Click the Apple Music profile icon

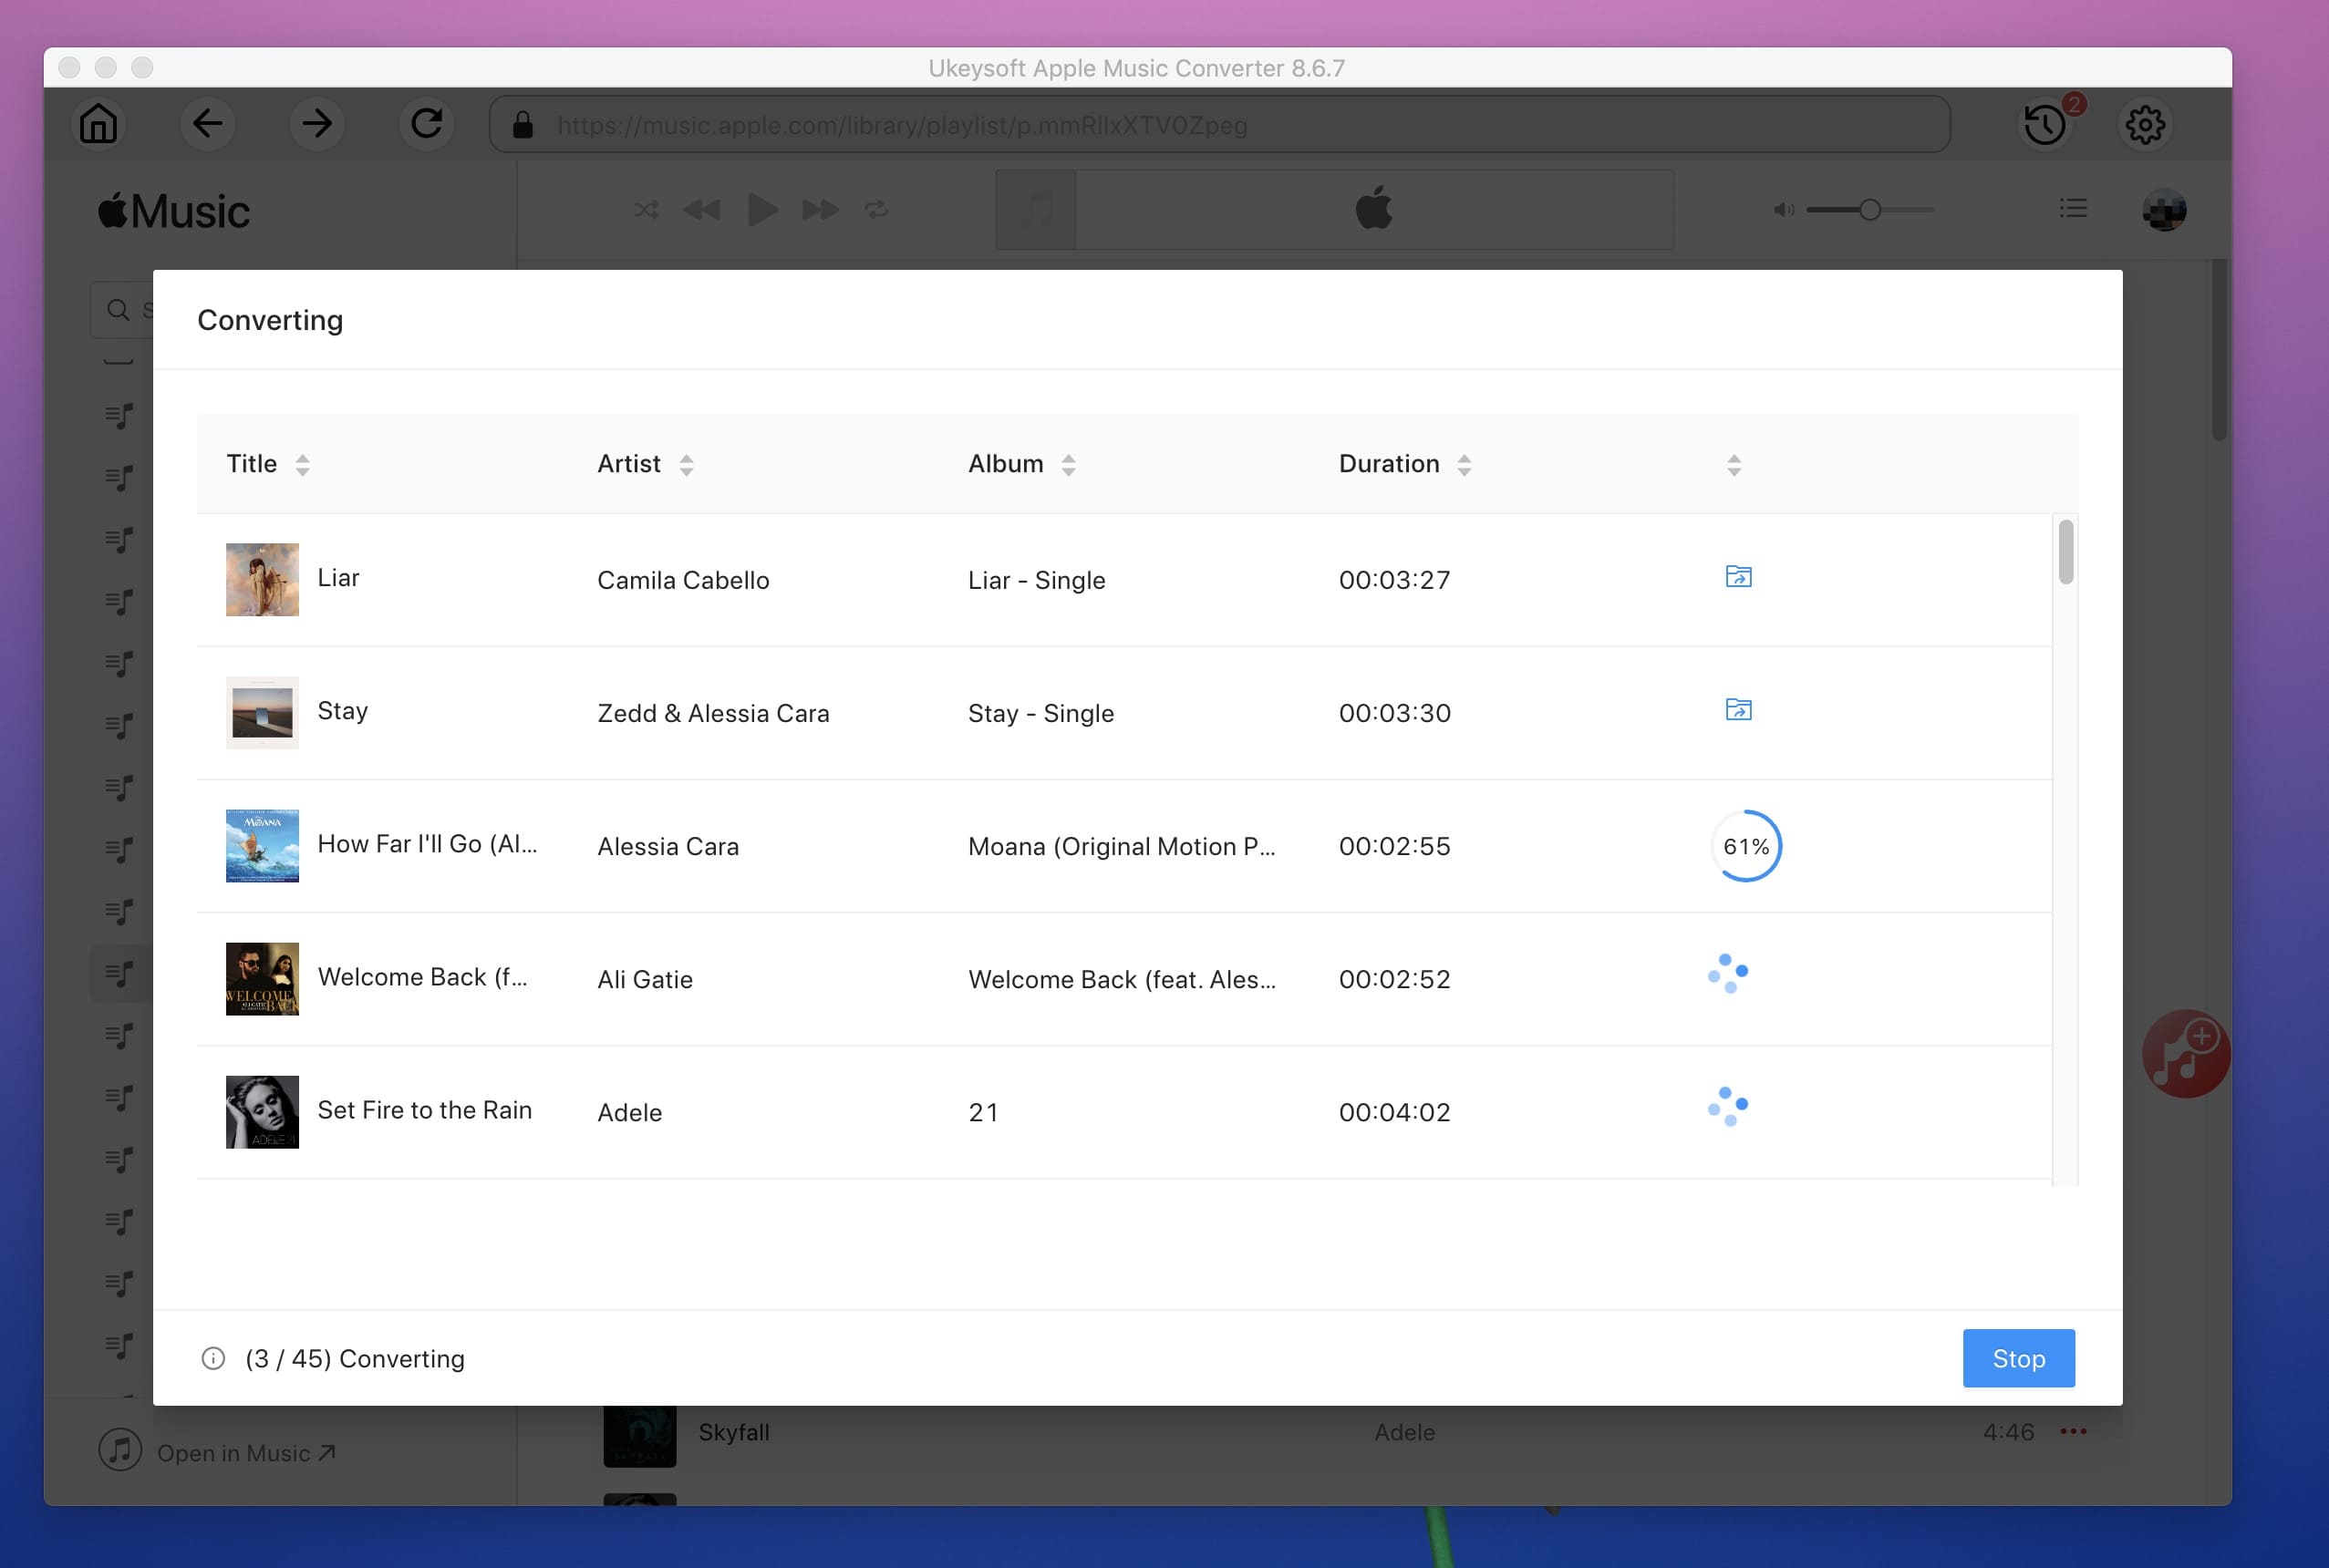2165,210
